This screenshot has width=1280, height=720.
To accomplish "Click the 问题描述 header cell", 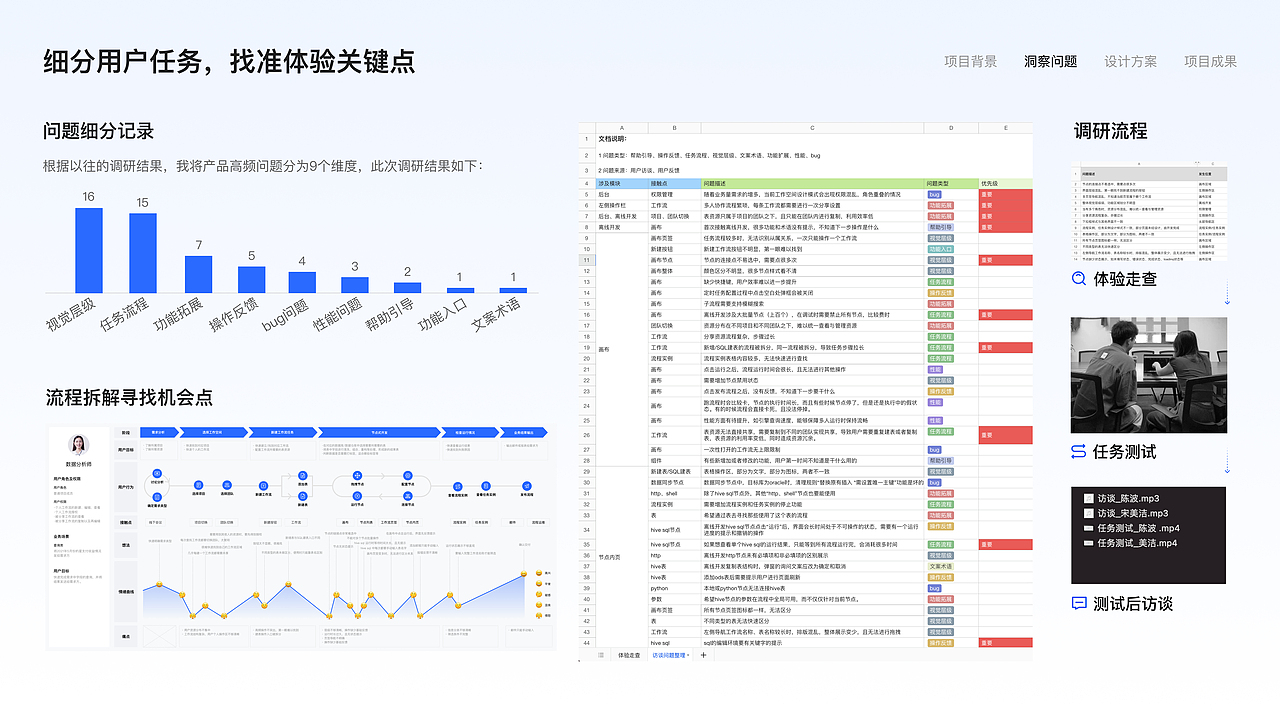I will (x=812, y=183).
